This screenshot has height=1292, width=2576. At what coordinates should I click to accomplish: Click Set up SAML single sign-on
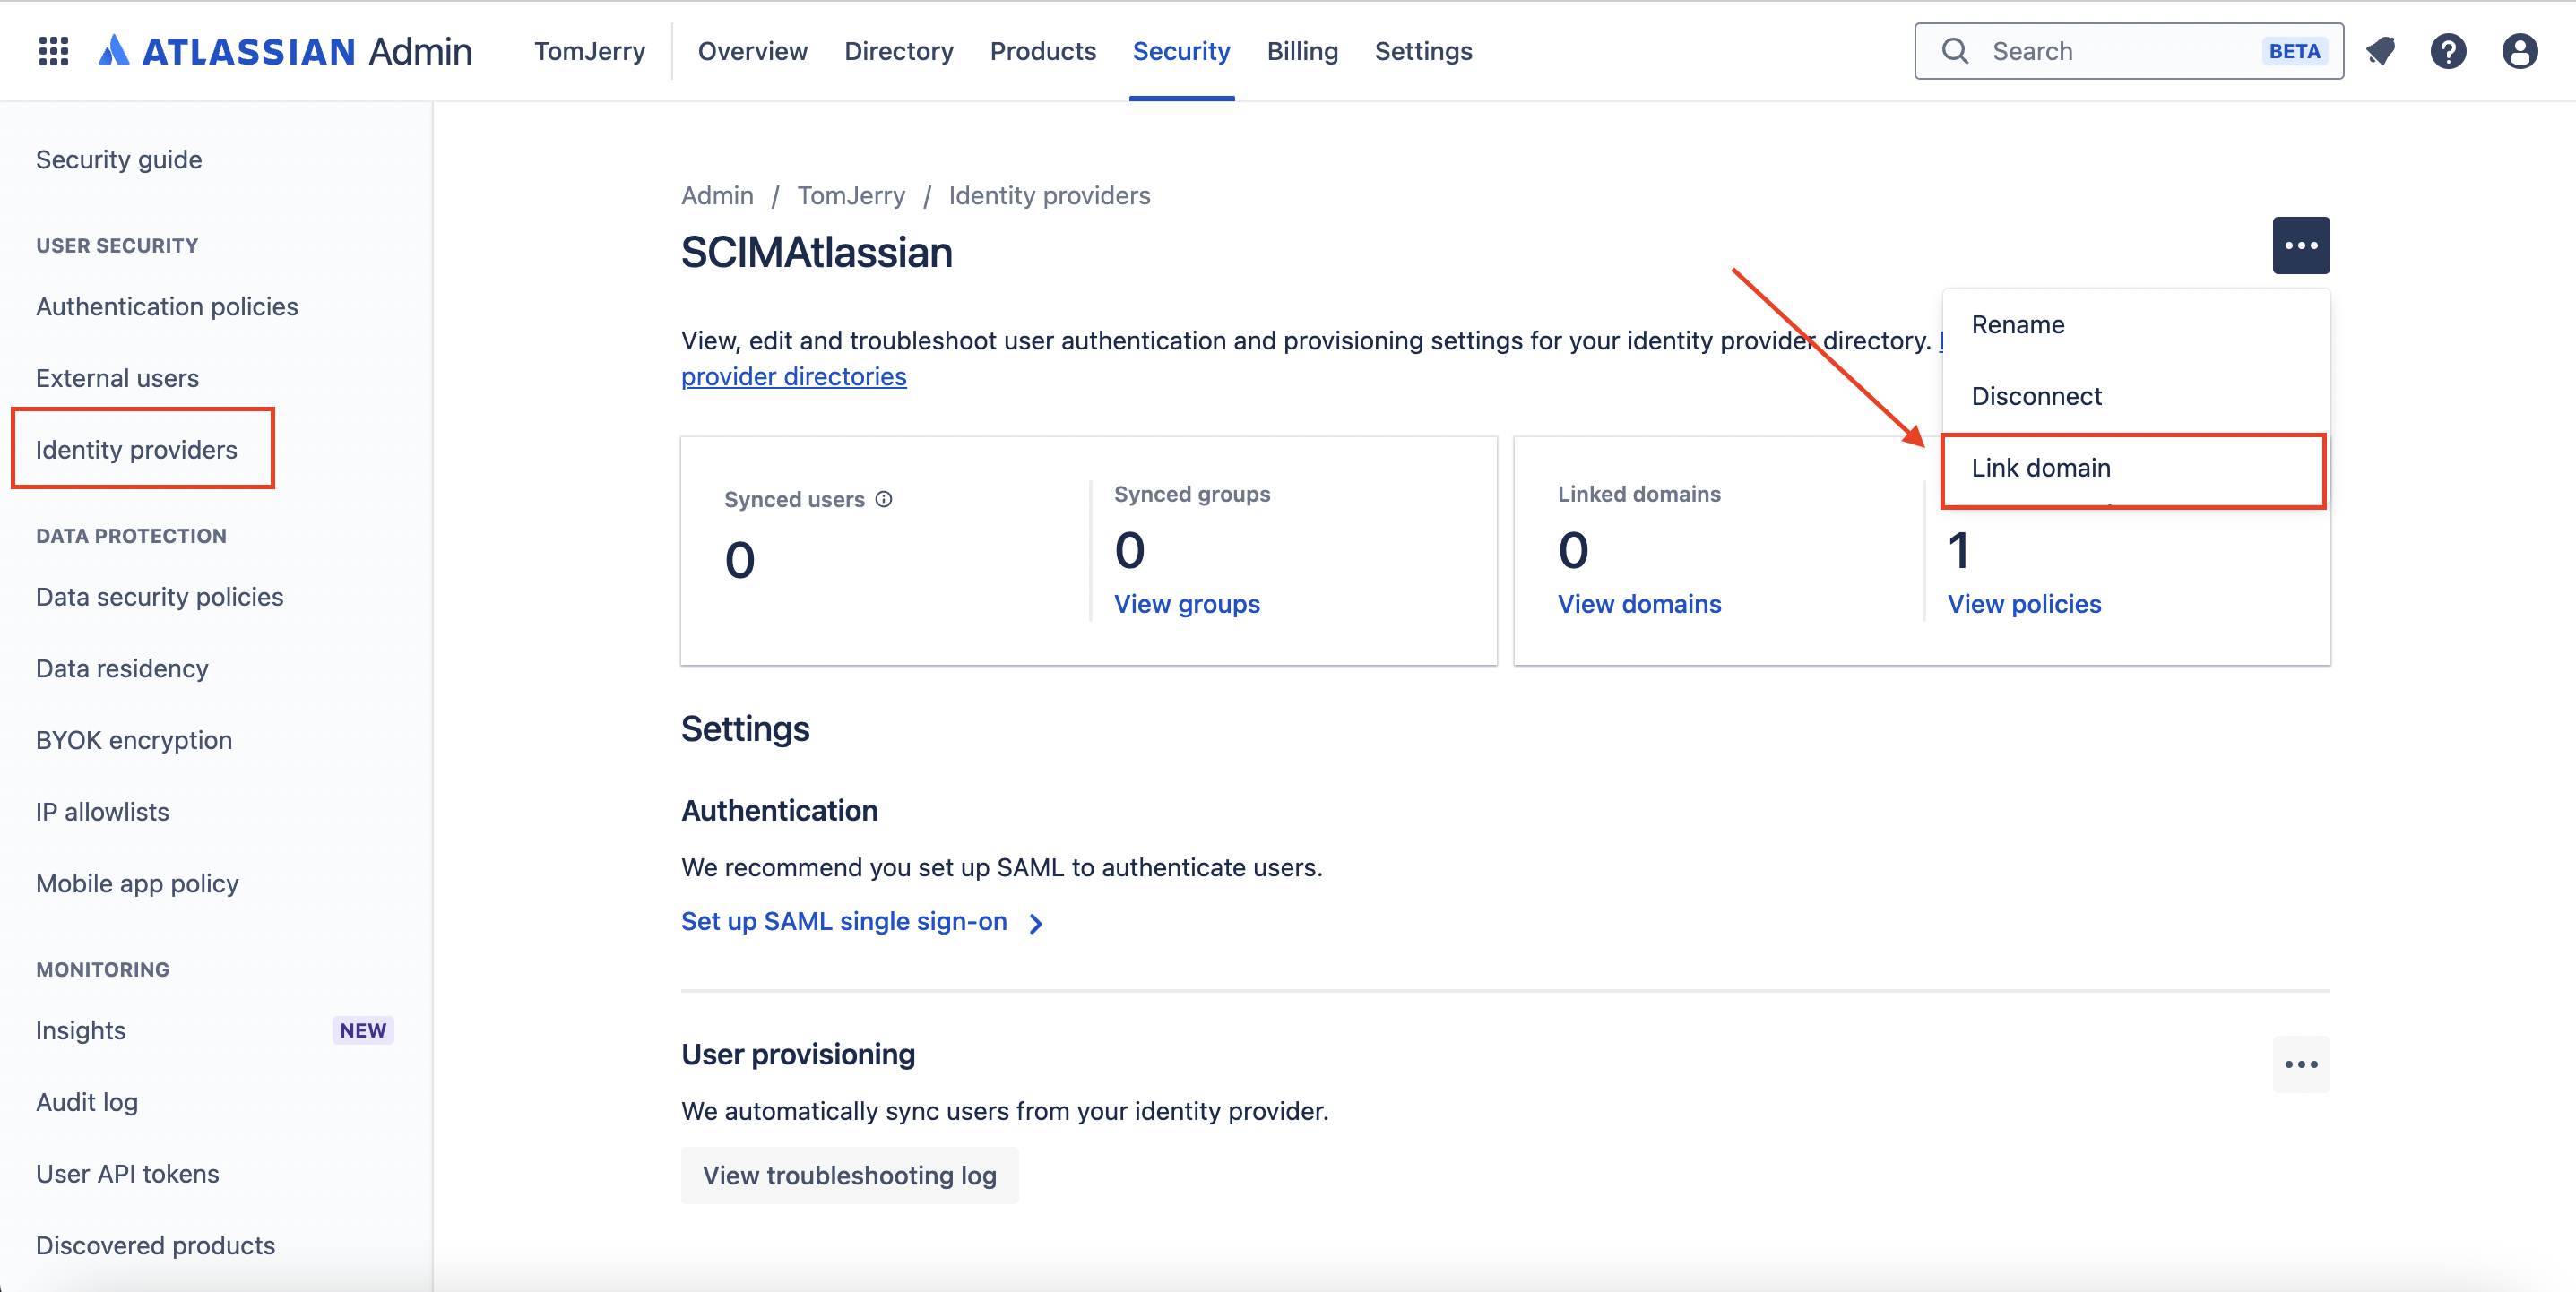tap(844, 921)
